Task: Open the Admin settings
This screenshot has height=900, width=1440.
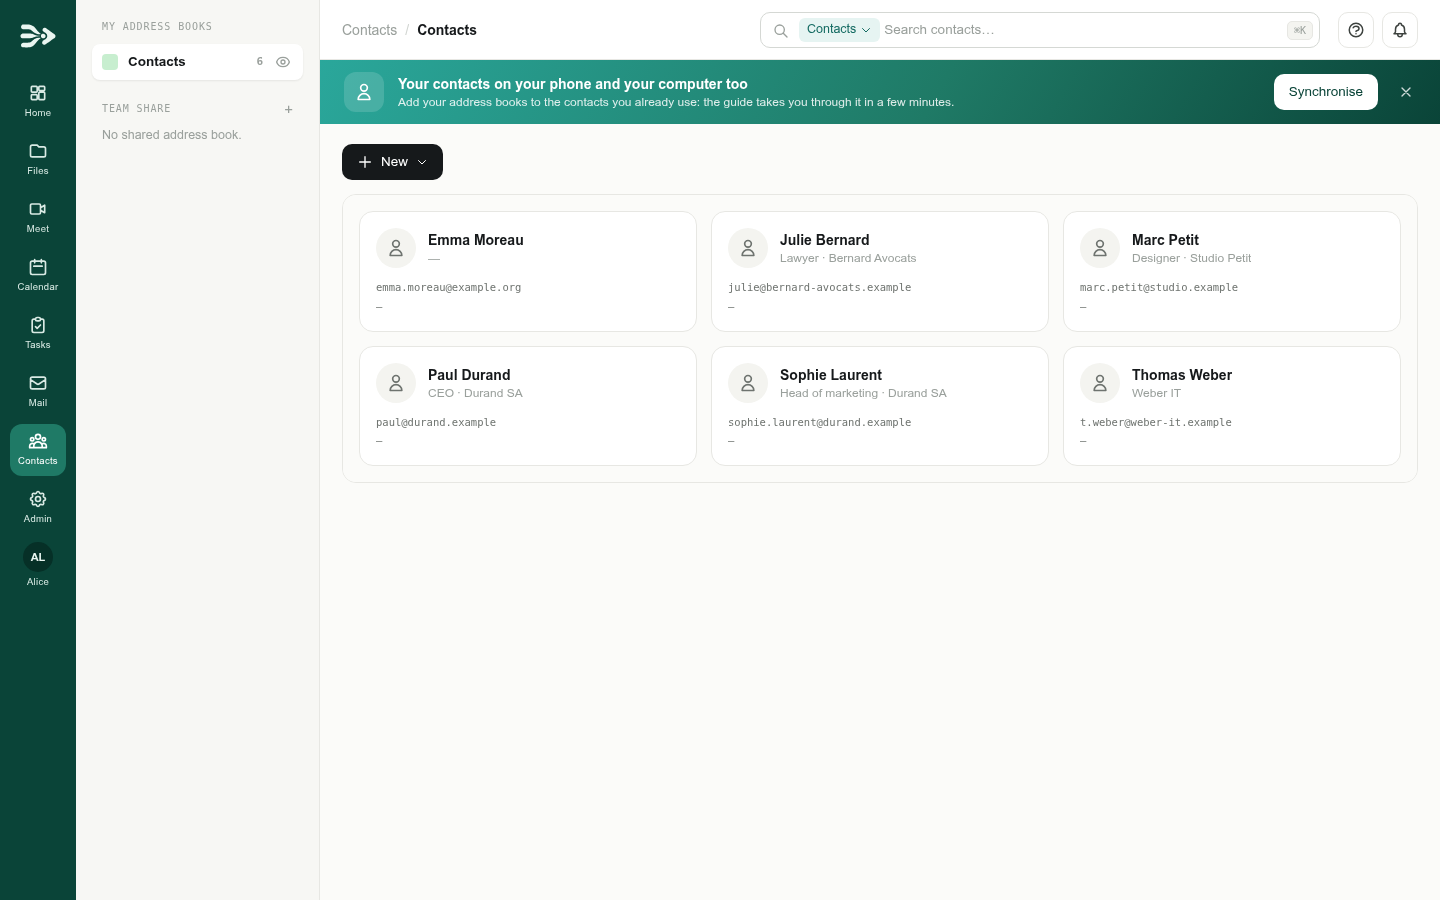Action: click(x=38, y=507)
